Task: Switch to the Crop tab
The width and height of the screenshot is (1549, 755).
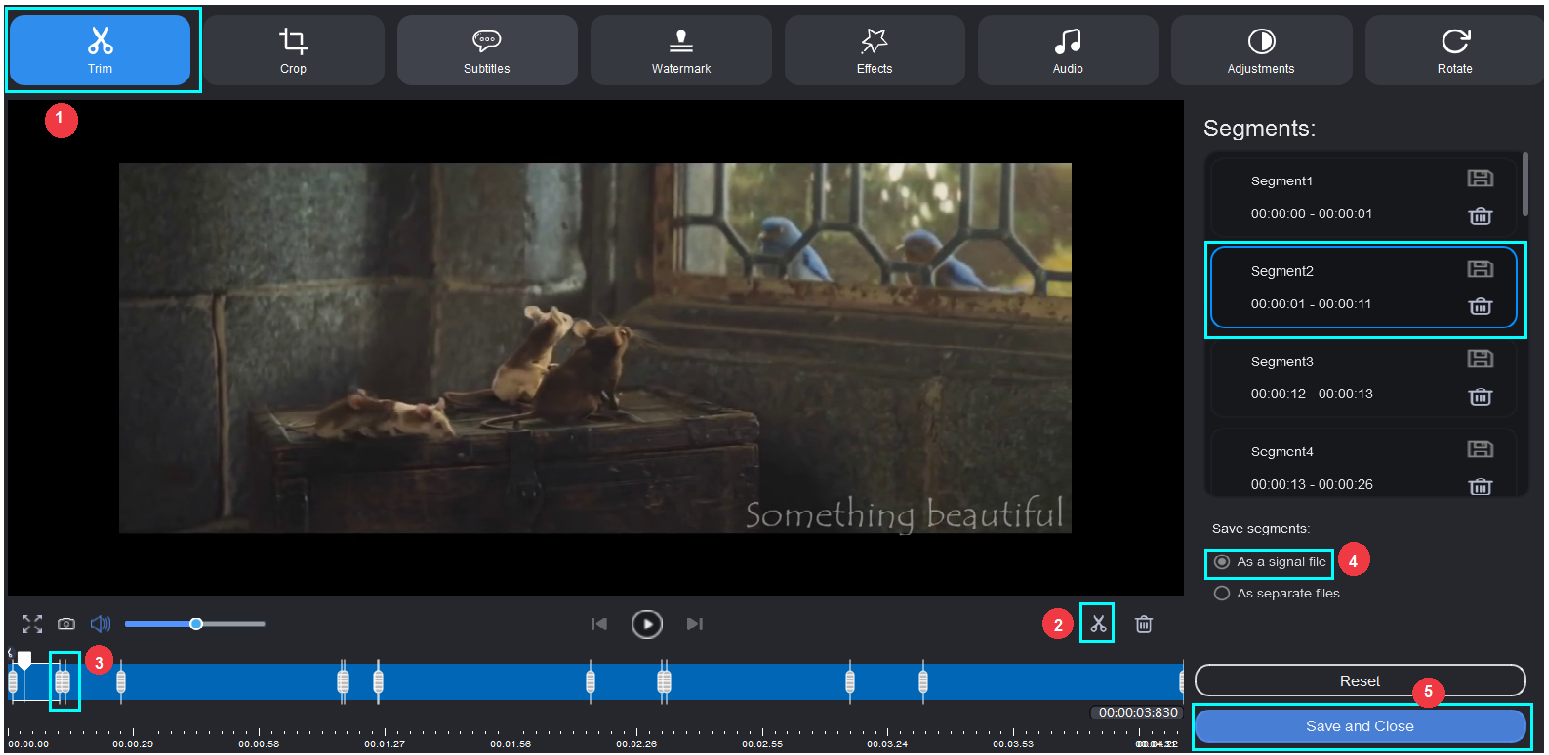Action: click(x=293, y=49)
